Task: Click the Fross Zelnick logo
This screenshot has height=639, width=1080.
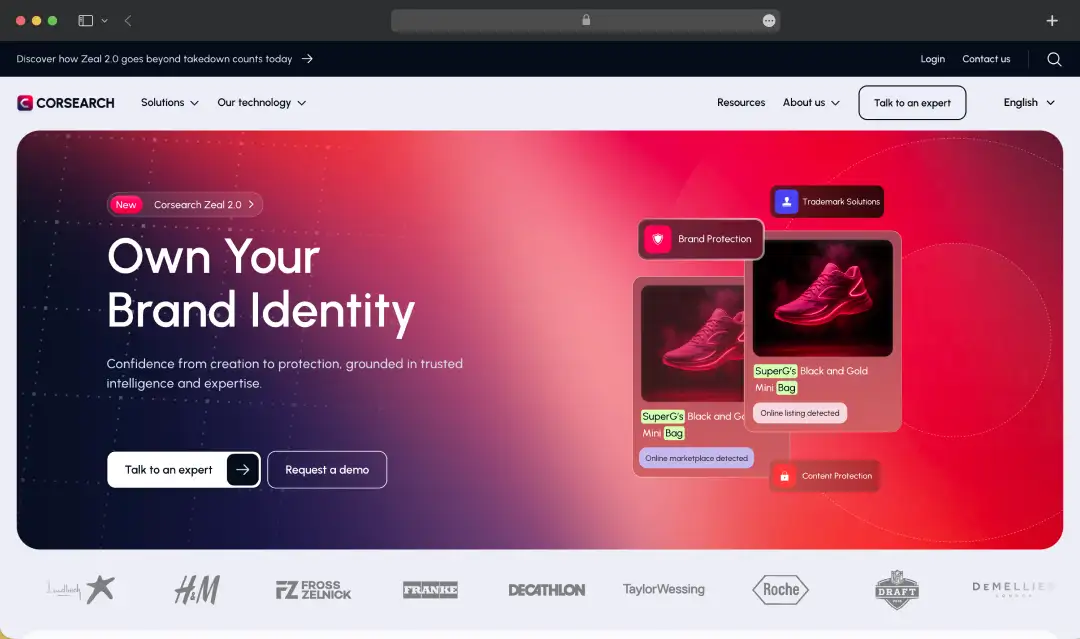Action: [x=313, y=590]
